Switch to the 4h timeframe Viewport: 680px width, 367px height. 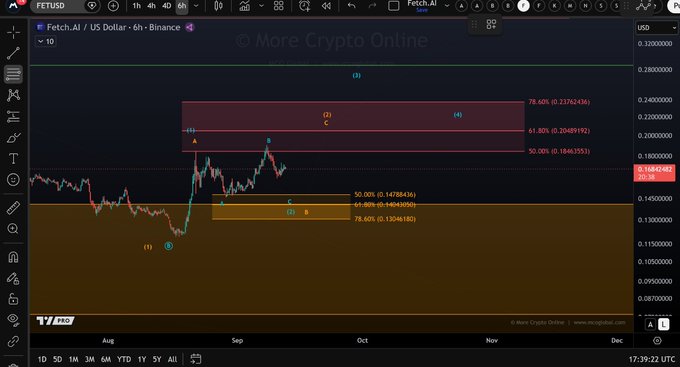[151, 6]
